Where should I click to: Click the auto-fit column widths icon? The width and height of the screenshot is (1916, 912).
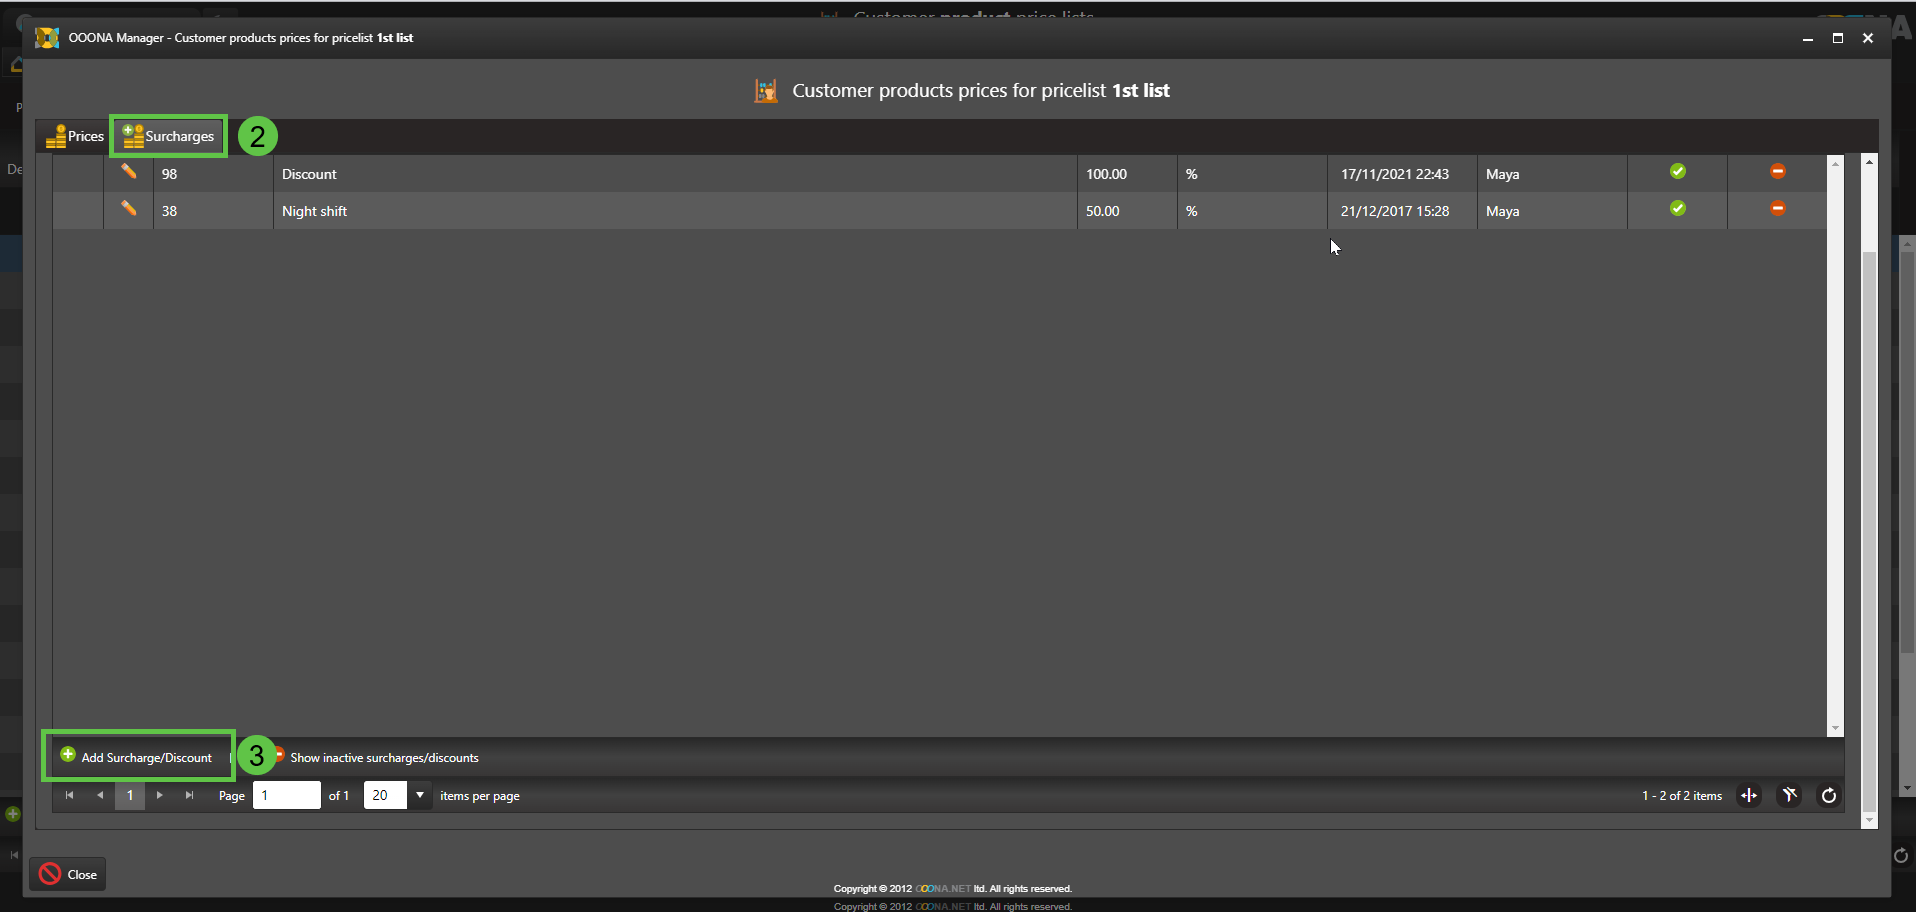tap(1749, 796)
